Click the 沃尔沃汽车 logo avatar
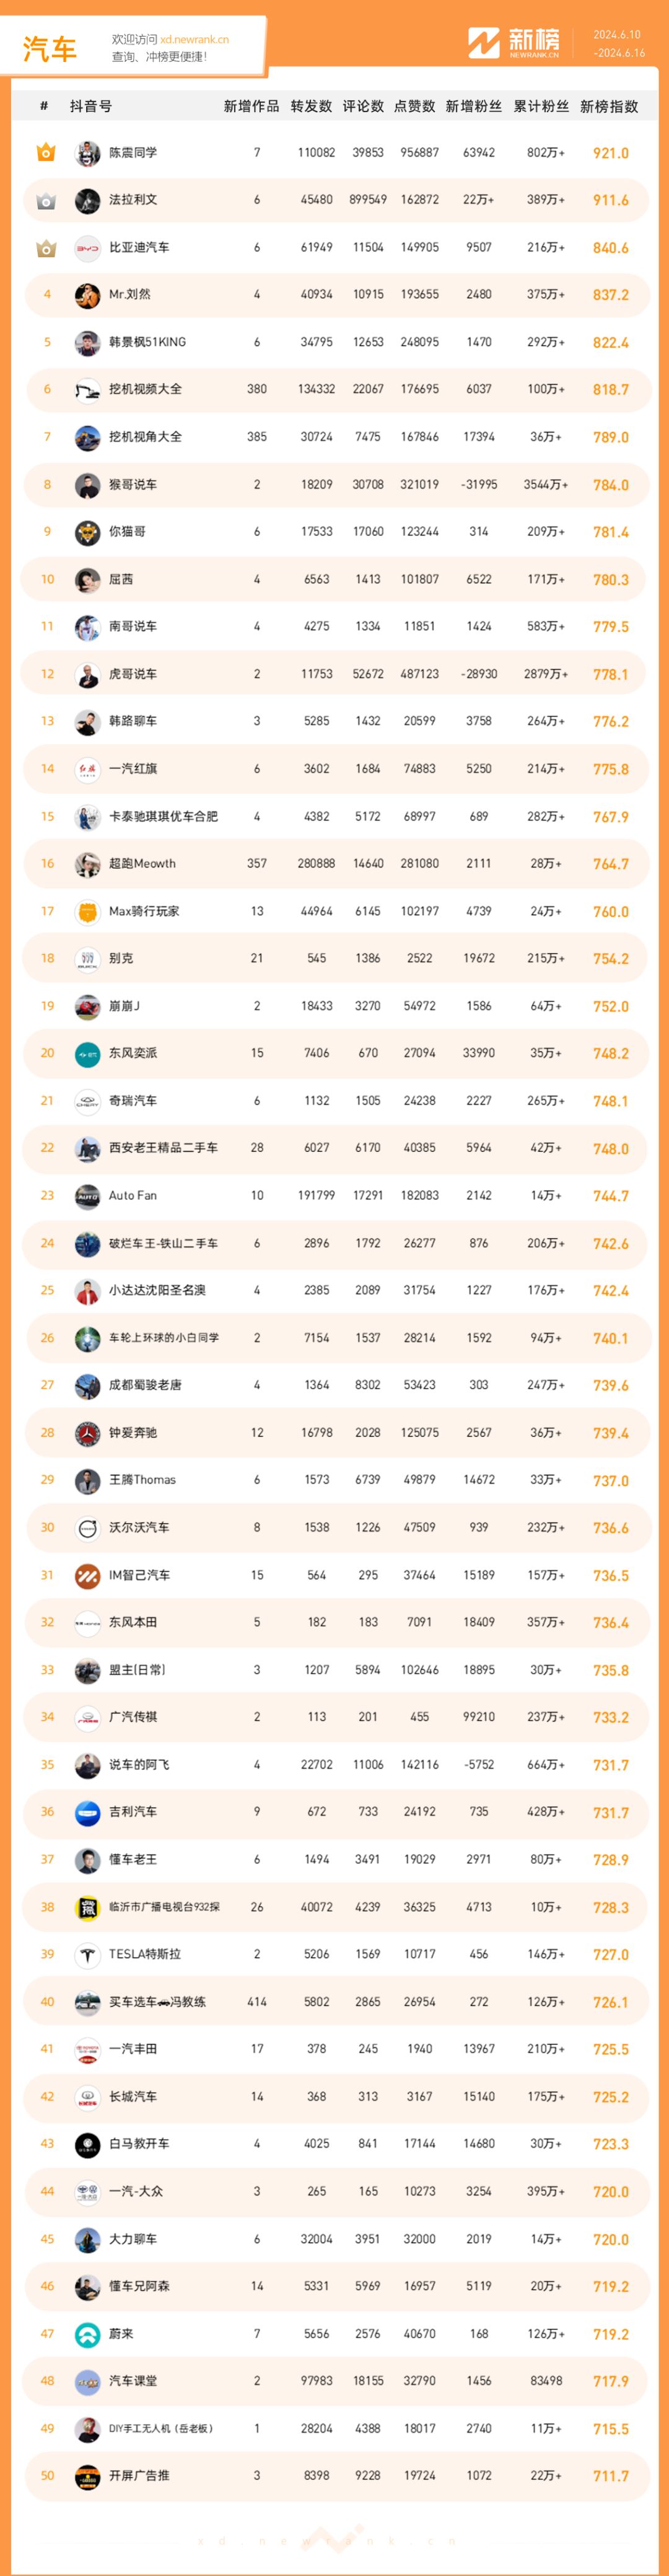669x2576 pixels. point(88,1527)
